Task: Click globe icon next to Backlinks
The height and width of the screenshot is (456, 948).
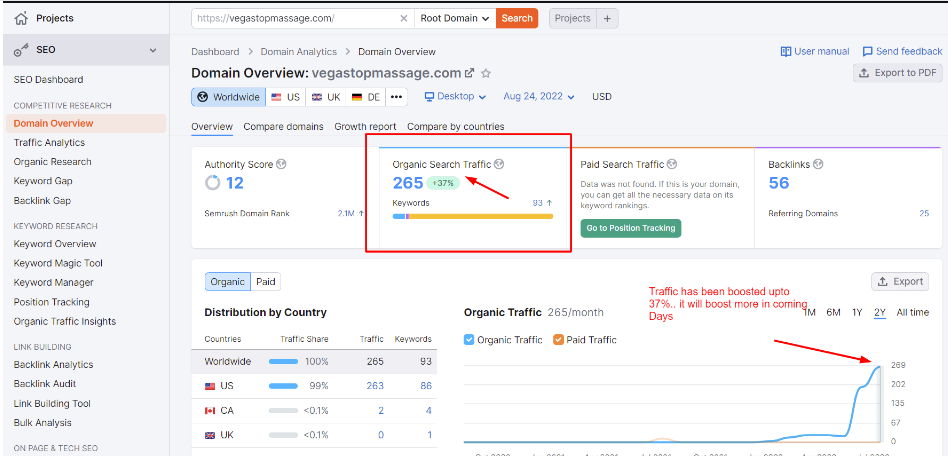Action: [819, 164]
